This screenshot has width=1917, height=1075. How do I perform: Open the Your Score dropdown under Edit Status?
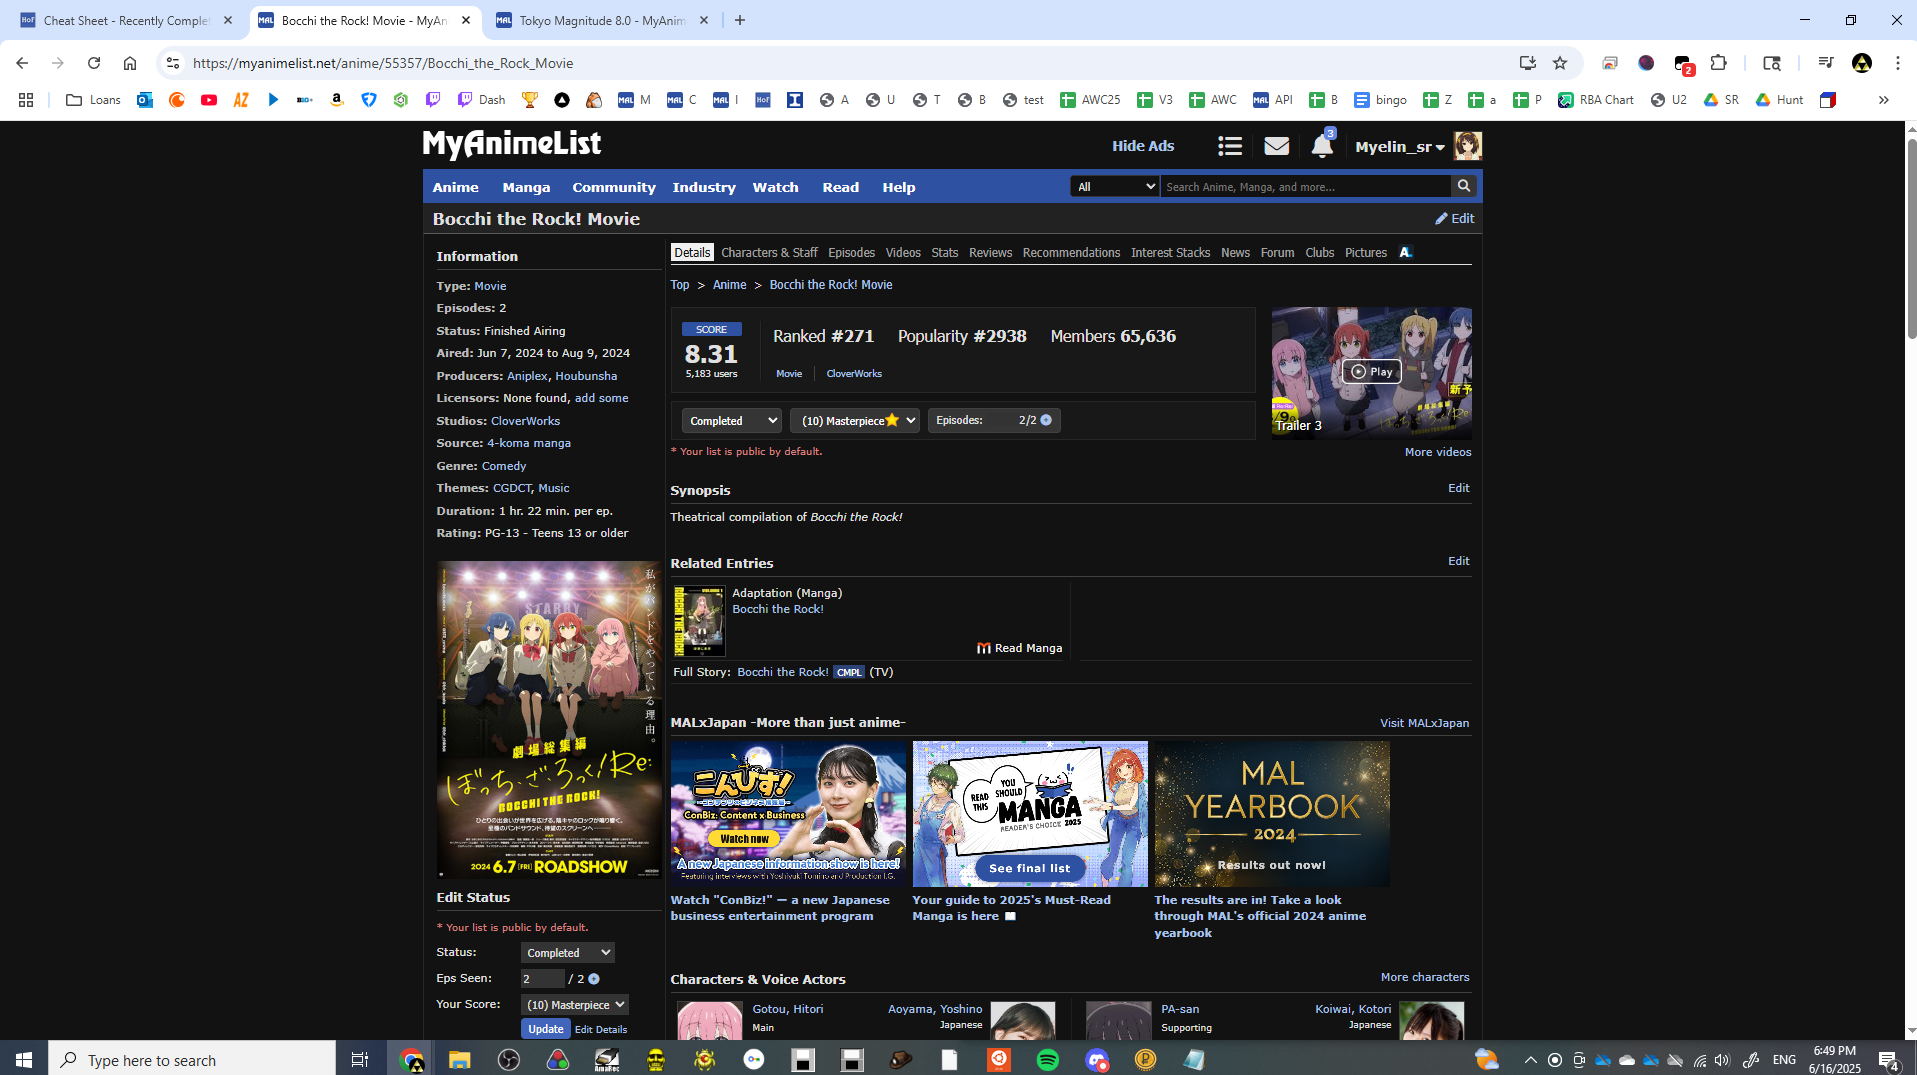point(575,1005)
